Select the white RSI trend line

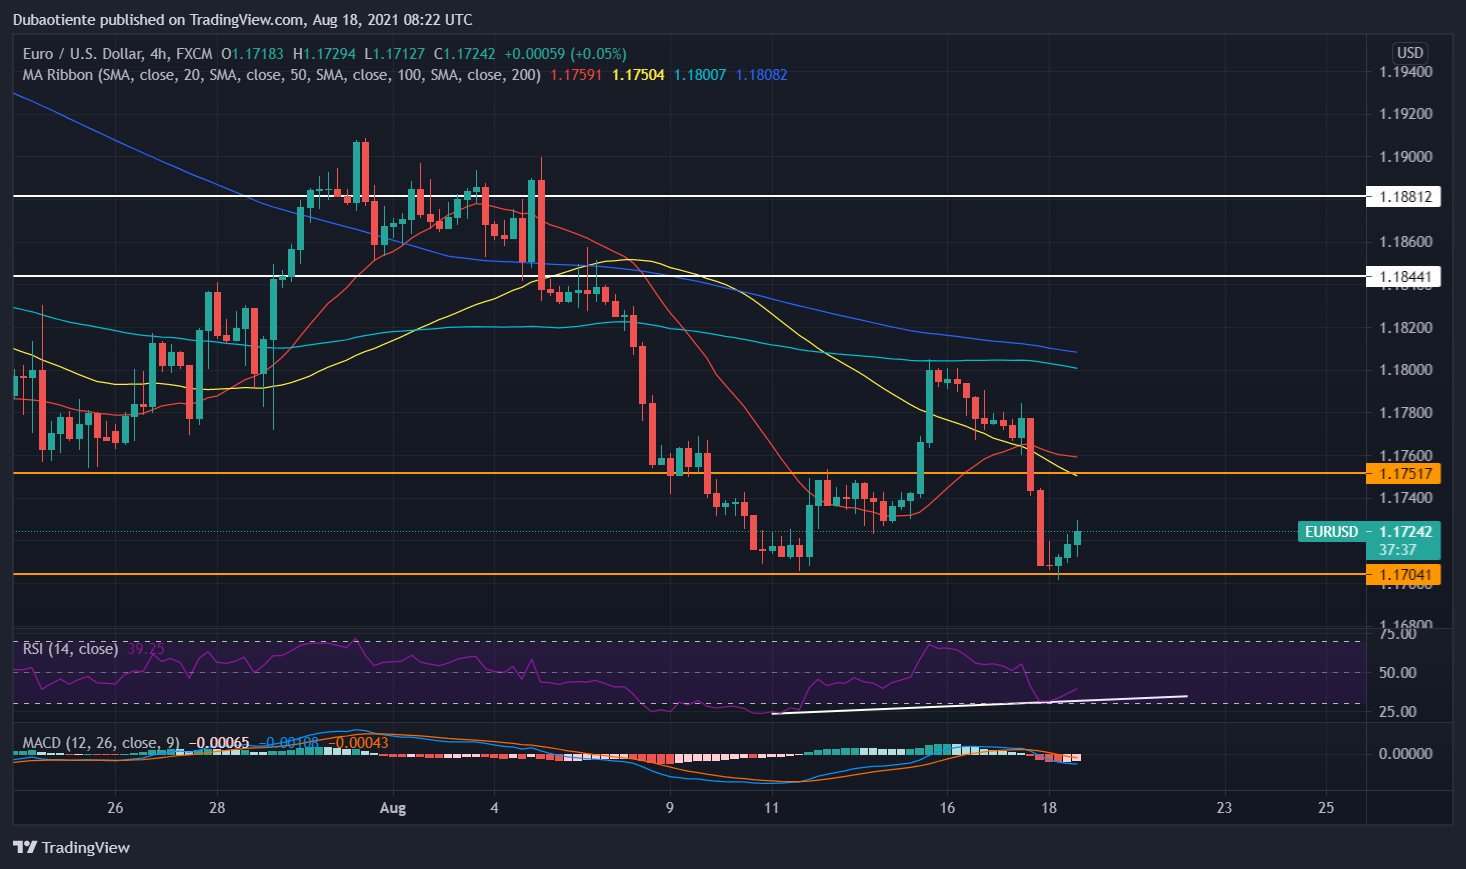980,704
